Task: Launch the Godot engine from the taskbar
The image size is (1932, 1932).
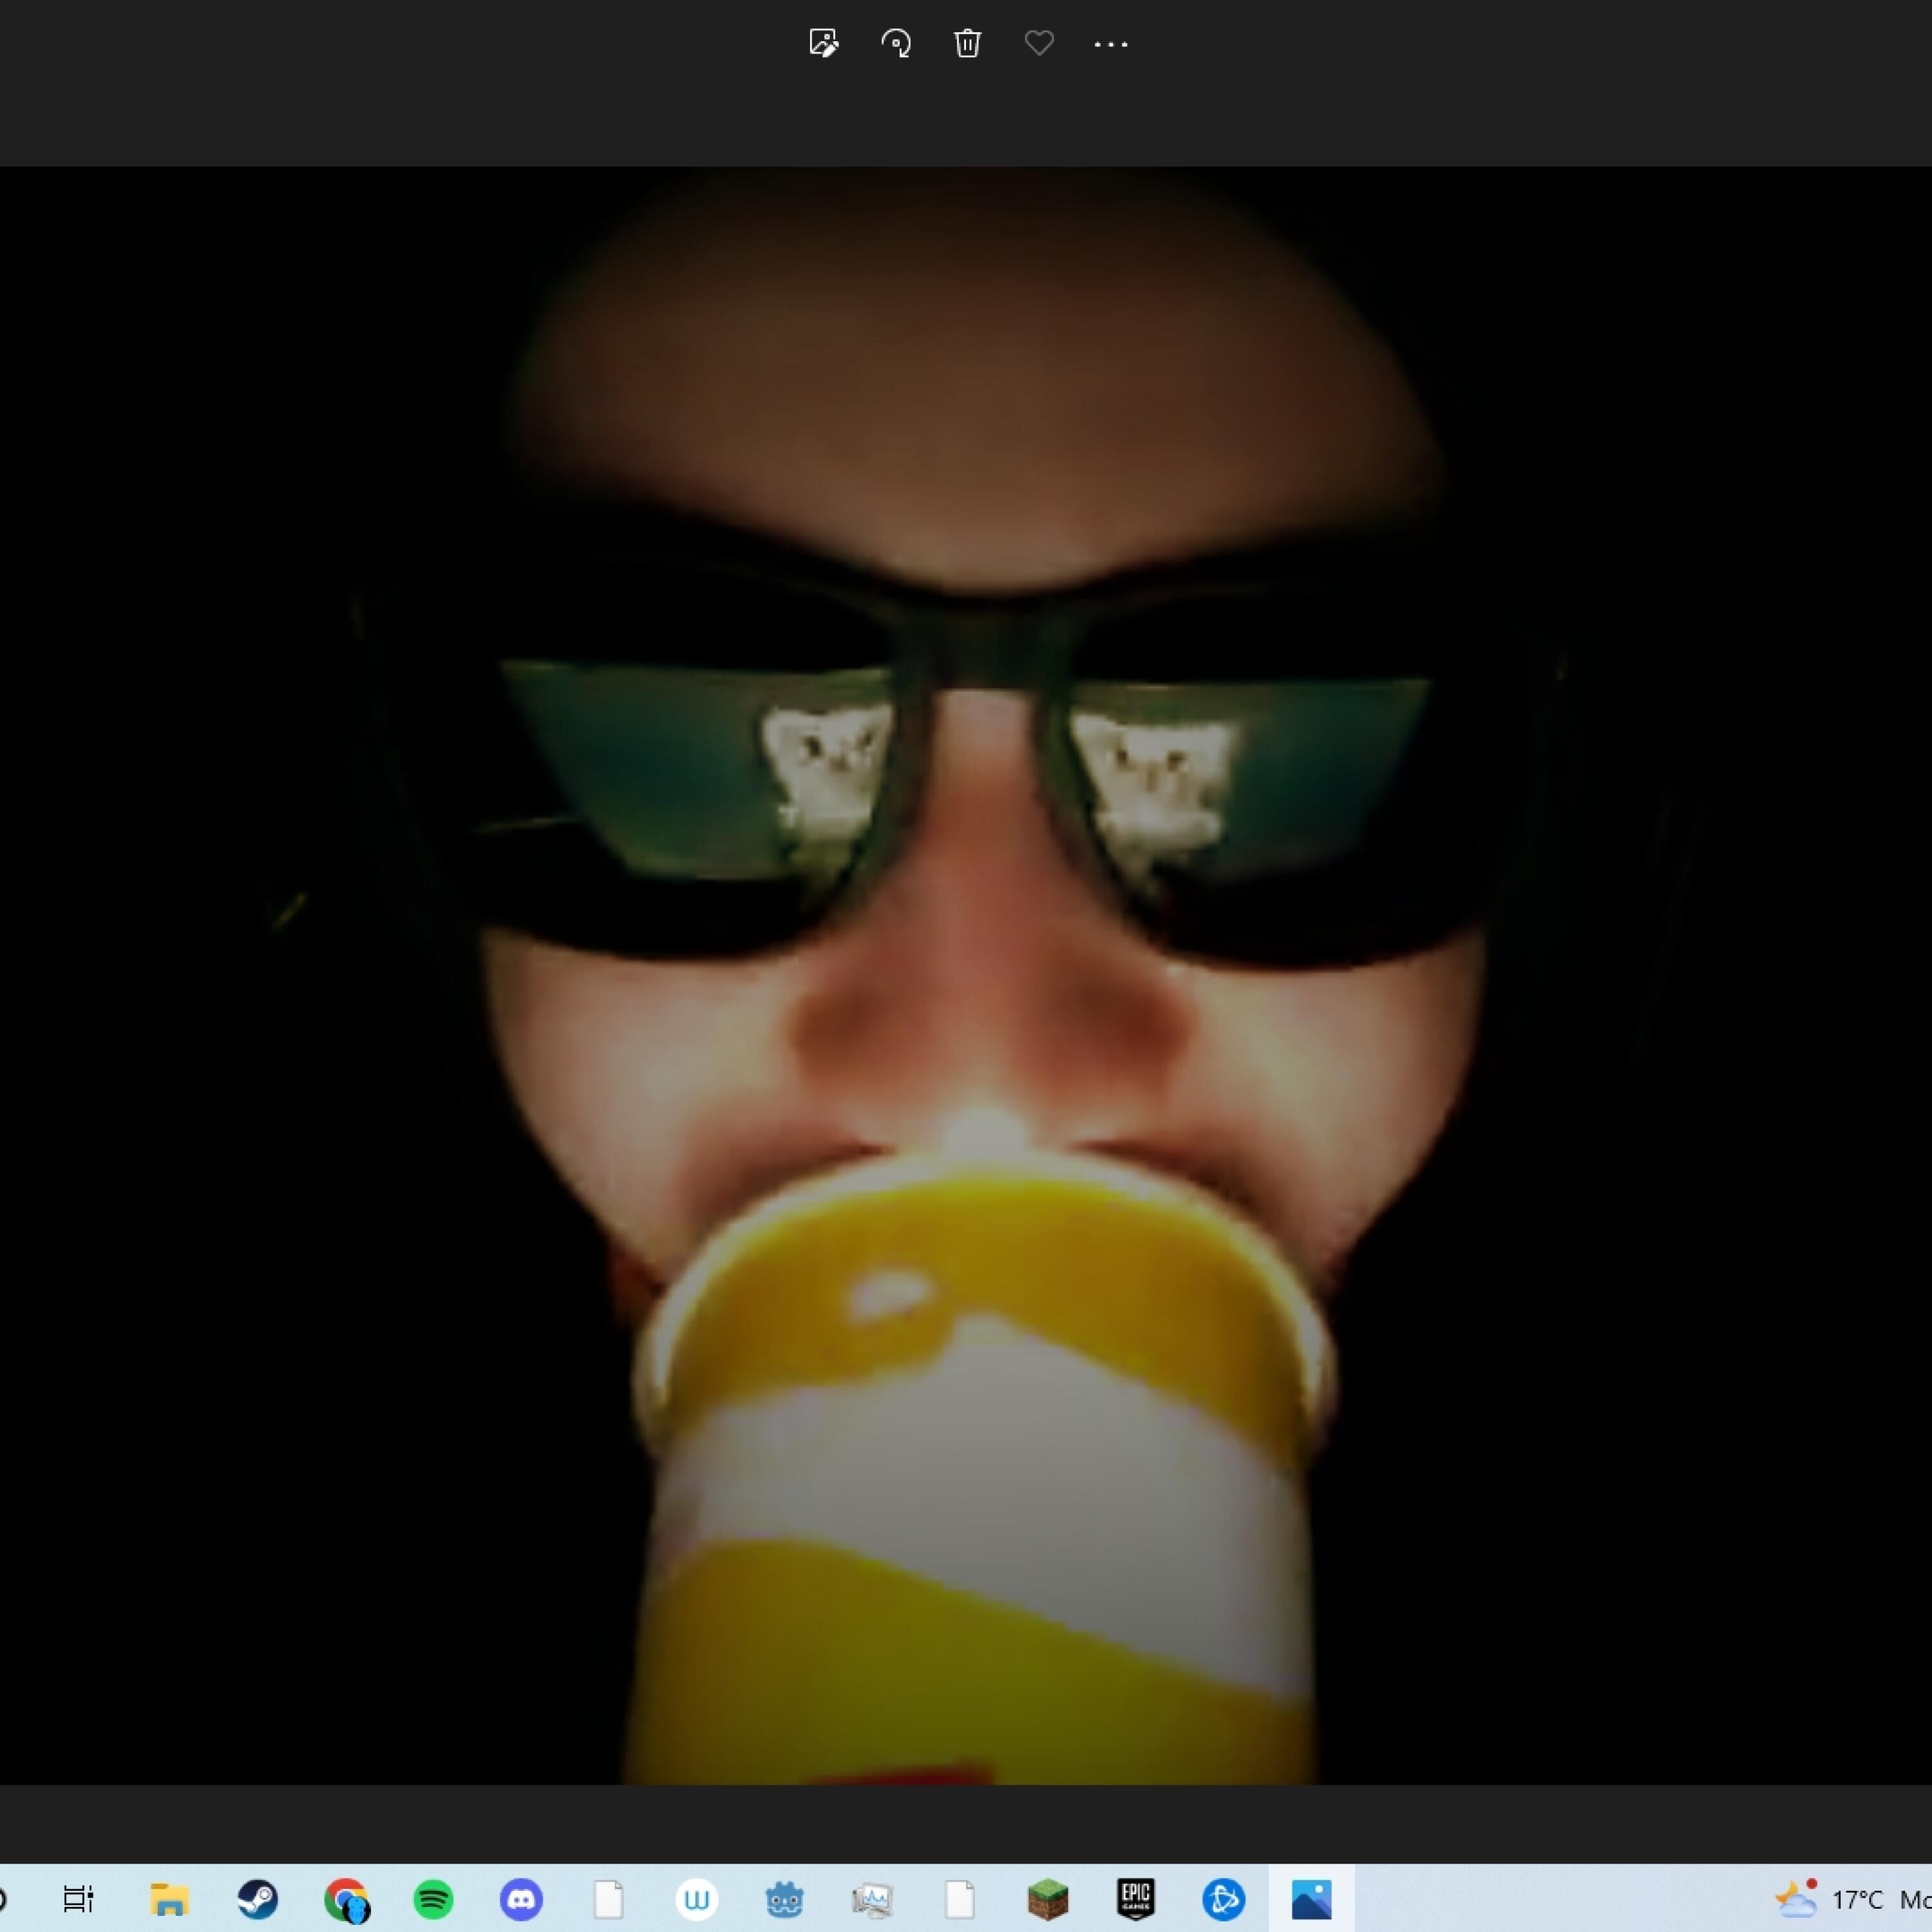Action: [x=784, y=1898]
